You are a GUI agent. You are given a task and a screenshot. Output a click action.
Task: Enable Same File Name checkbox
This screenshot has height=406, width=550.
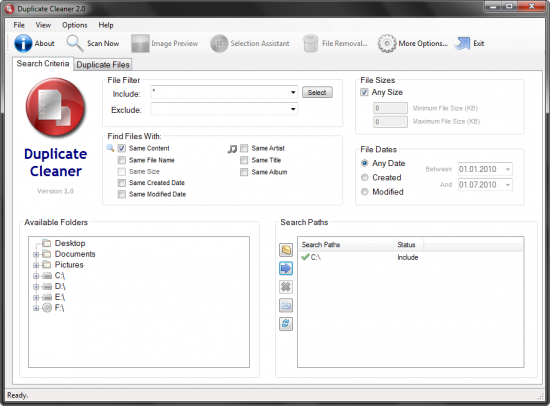point(121,160)
